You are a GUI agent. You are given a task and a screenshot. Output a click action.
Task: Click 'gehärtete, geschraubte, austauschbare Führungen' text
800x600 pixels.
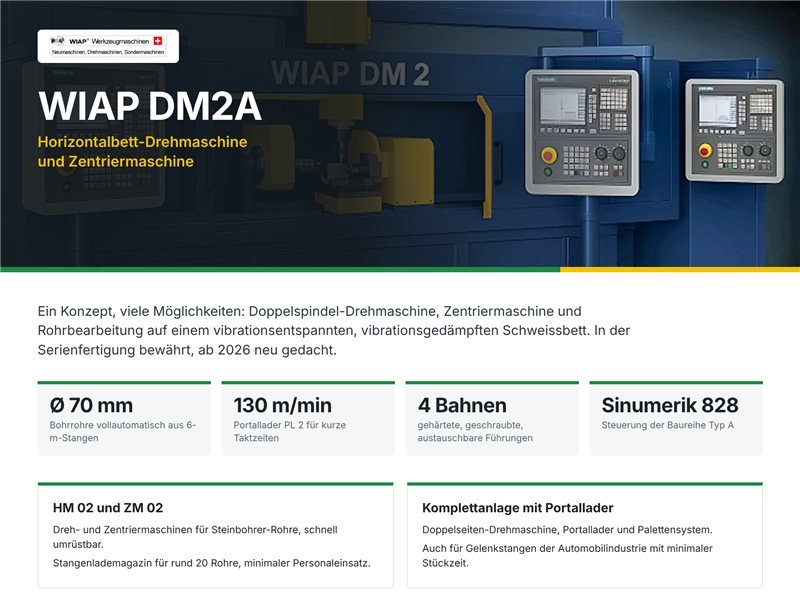click(x=475, y=432)
